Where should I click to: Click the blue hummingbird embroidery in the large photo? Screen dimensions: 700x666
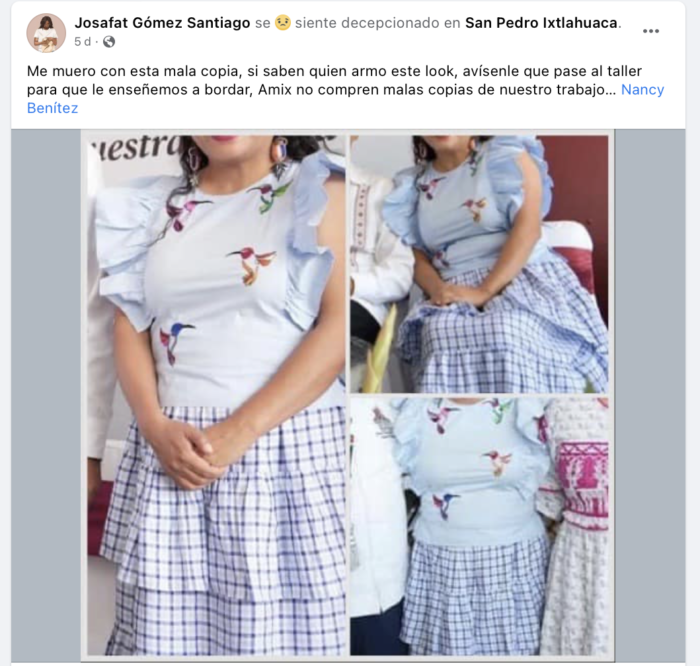pos(175,341)
